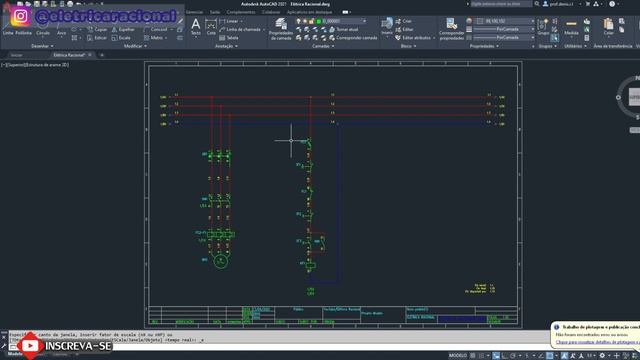Open the Gerenciar ribbon tab
This screenshot has width=640, height=360.
click(194, 12)
